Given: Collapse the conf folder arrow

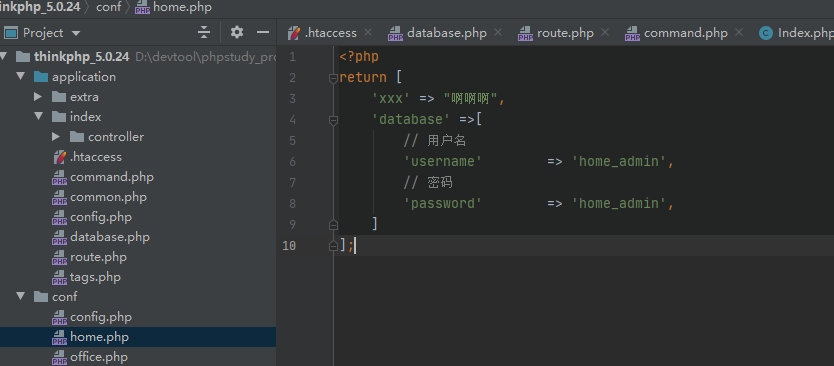Looking at the screenshot, I should 21,297.
